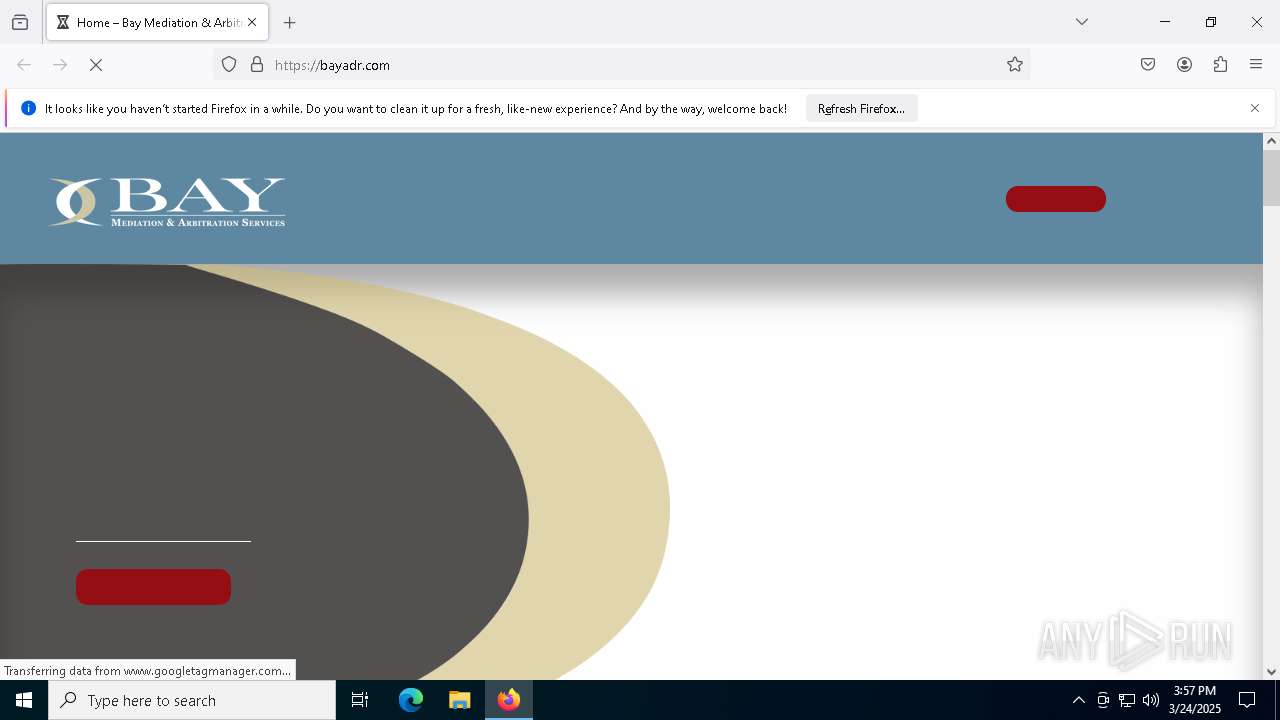Image resolution: width=1280 pixels, height=720 pixels.
Task: Click the Bay Mediation & Arbitration logo
Action: pos(167,202)
